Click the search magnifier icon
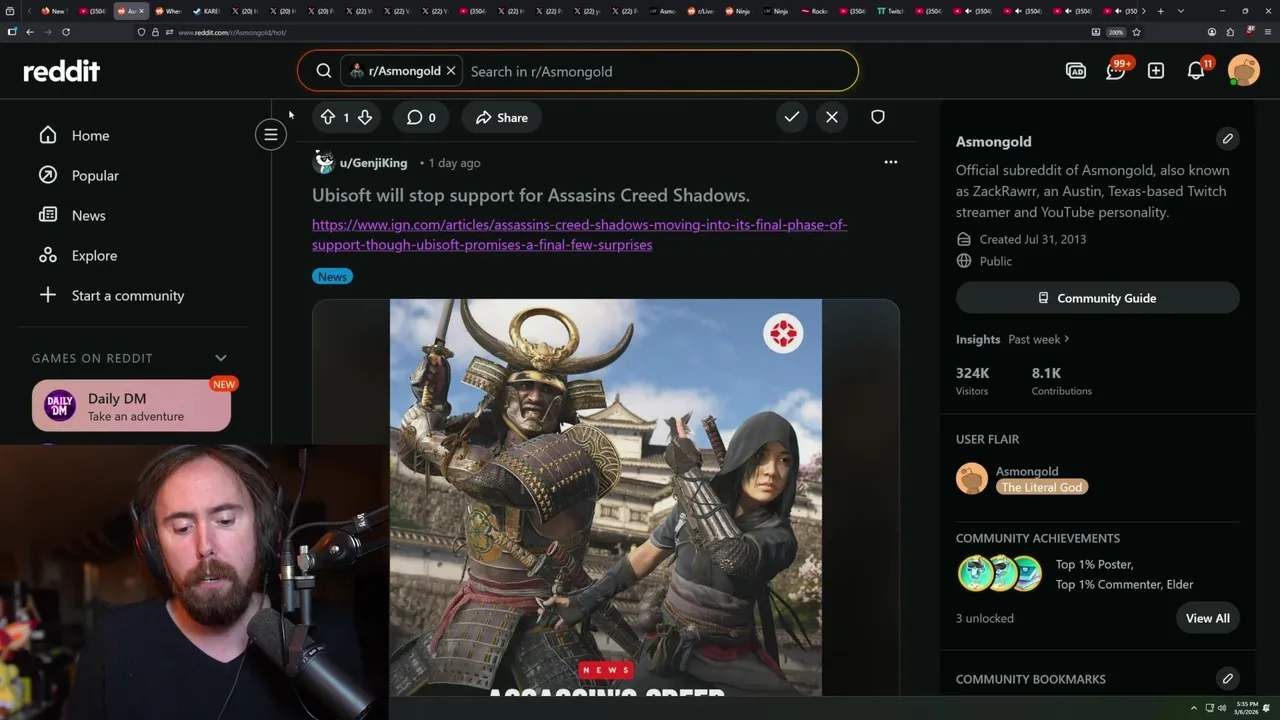 (x=324, y=71)
